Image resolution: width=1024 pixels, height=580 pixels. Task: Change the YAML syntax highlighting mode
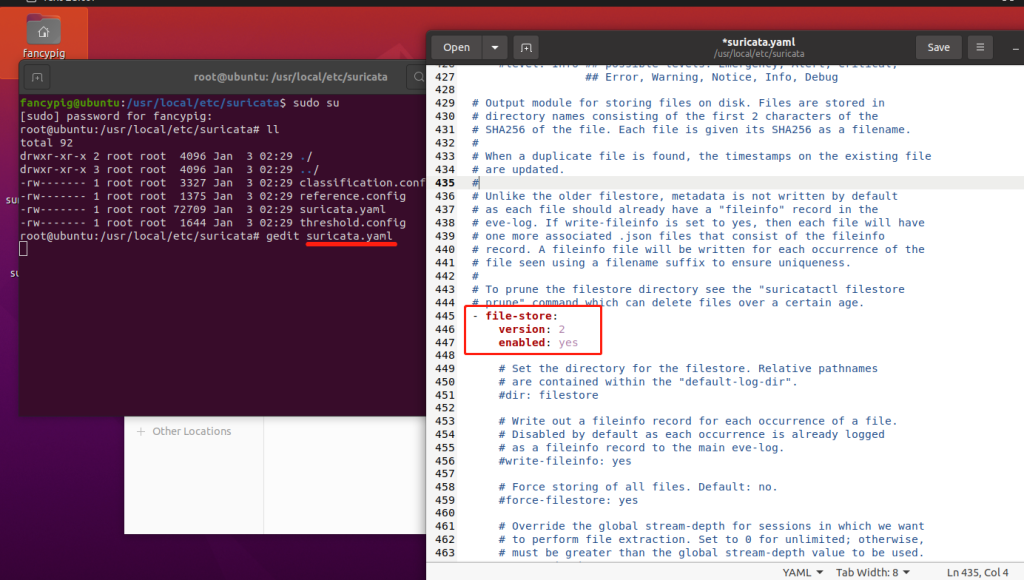pos(802,572)
